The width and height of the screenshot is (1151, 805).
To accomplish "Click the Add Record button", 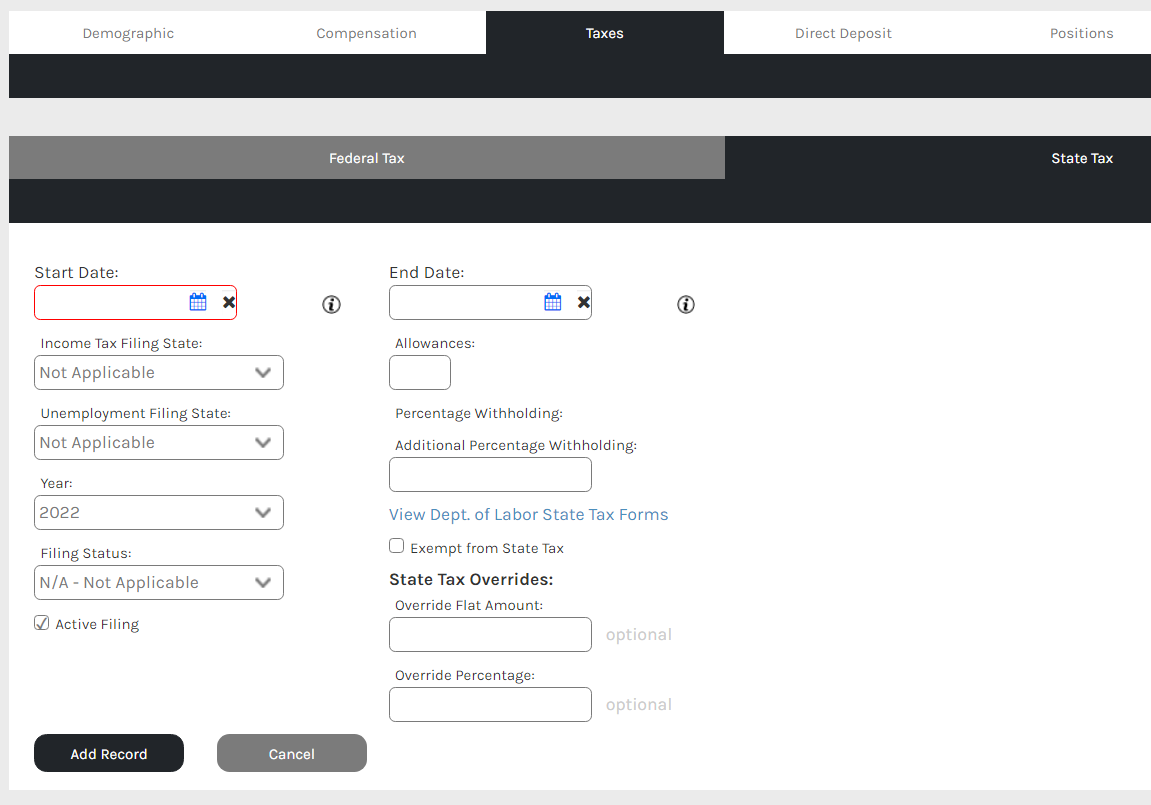I will [x=109, y=753].
